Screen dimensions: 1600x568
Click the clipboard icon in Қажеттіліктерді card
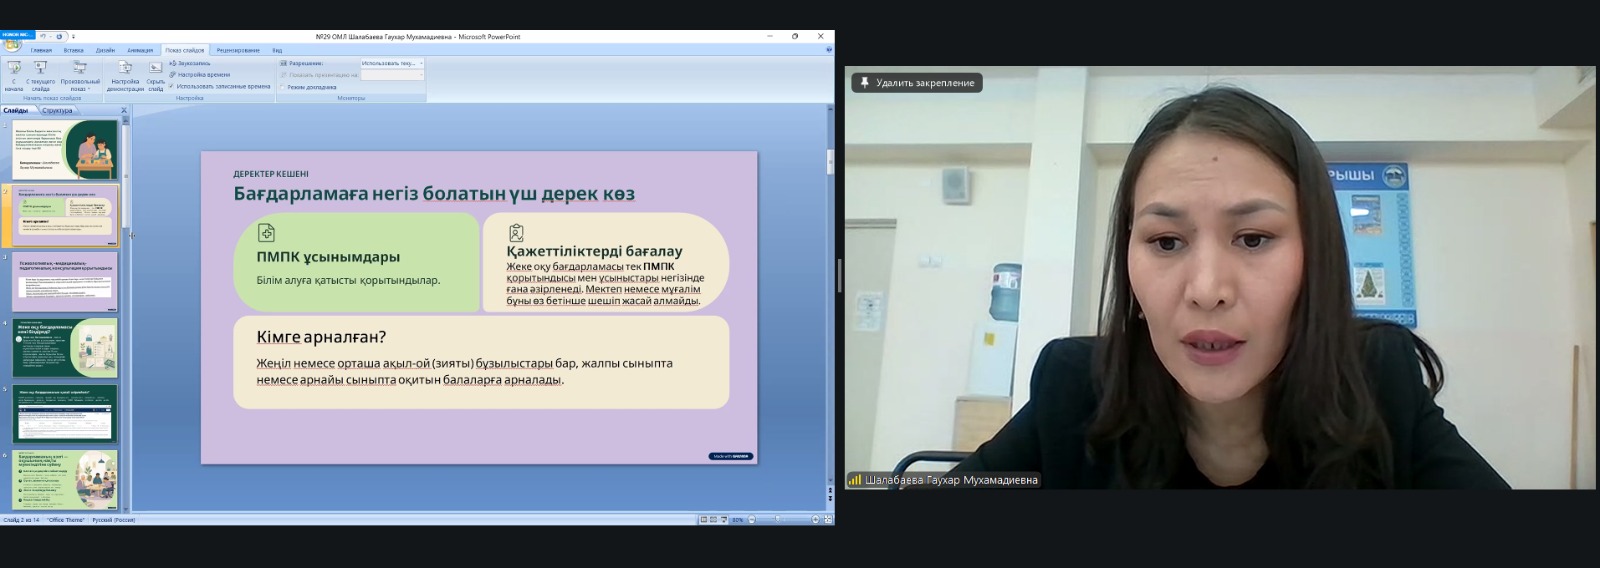[516, 232]
